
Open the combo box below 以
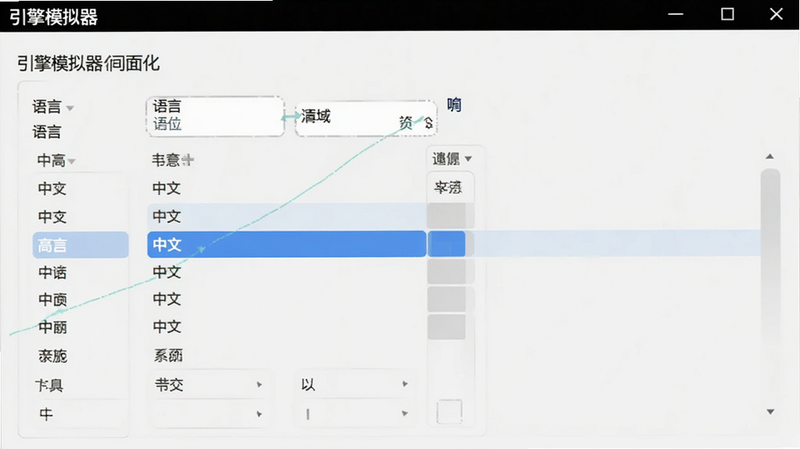[354, 413]
